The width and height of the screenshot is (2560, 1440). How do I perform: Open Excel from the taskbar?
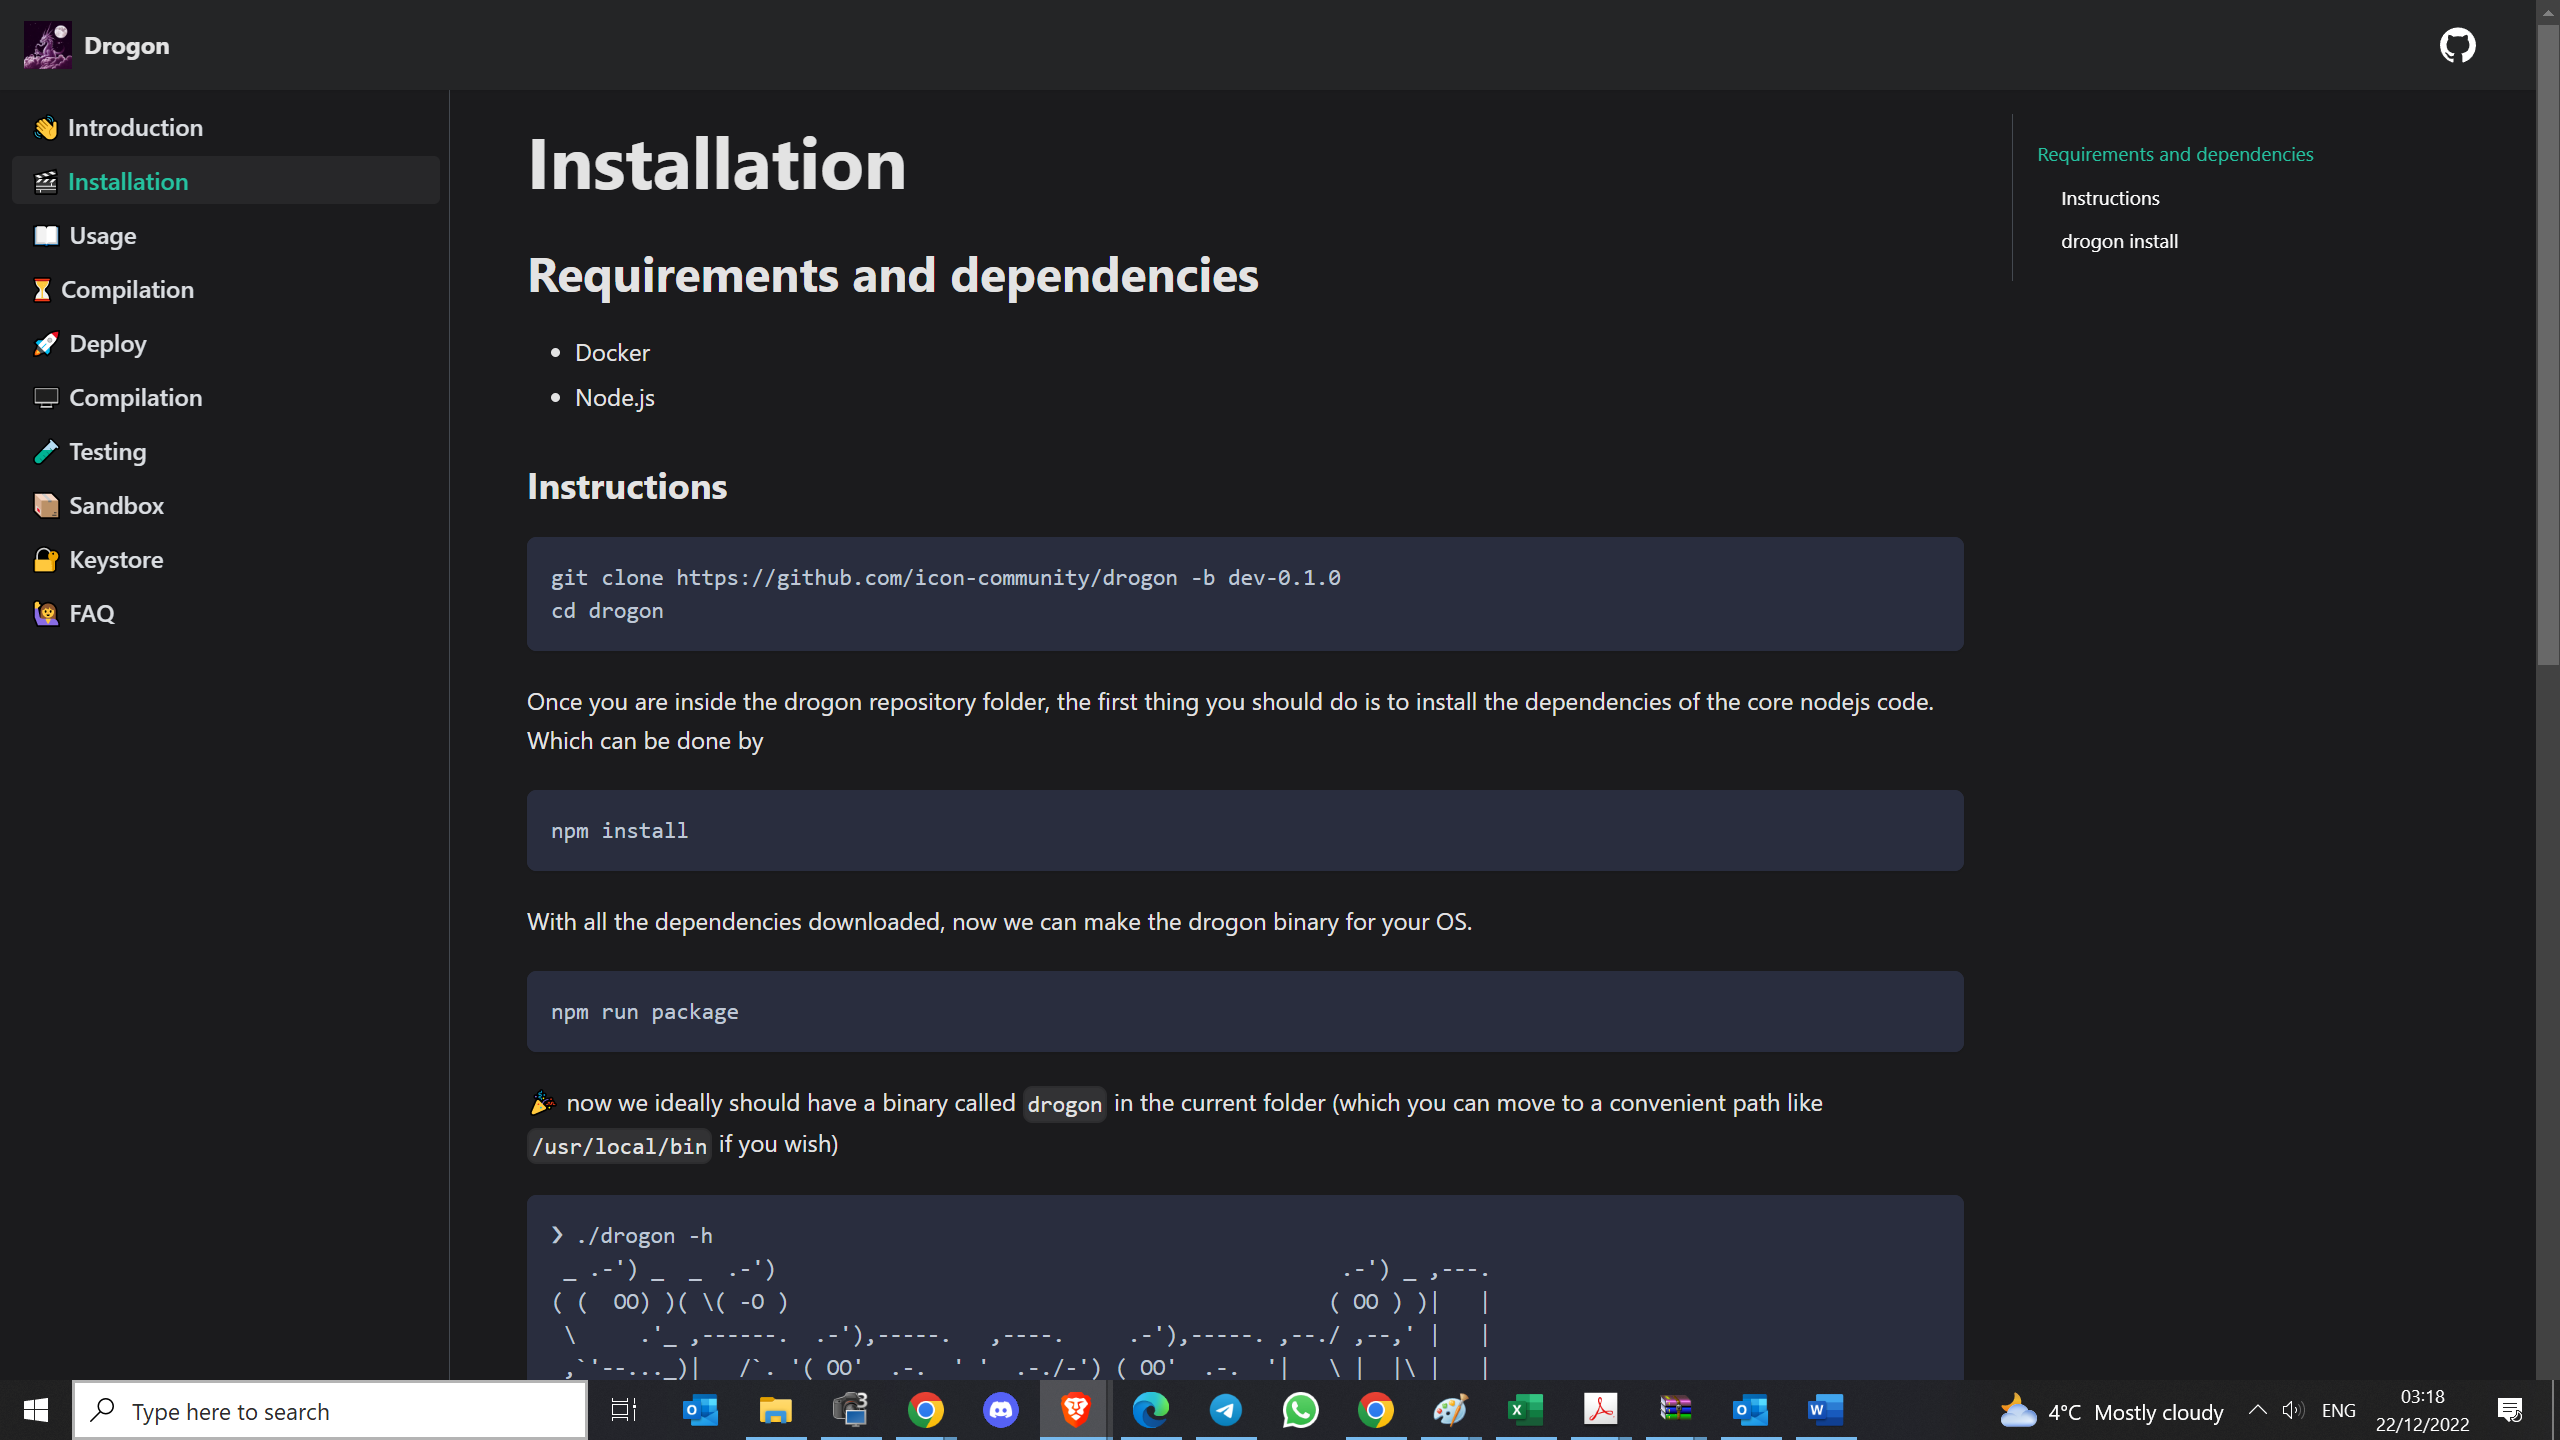coord(1525,1411)
